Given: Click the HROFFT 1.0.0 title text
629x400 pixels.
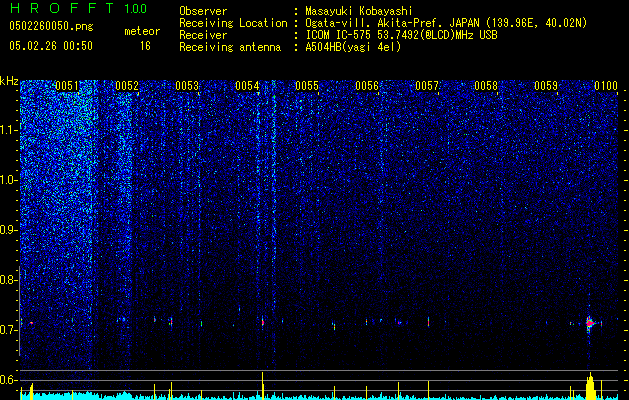Looking at the screenshot, I should [x=79, y=8].
